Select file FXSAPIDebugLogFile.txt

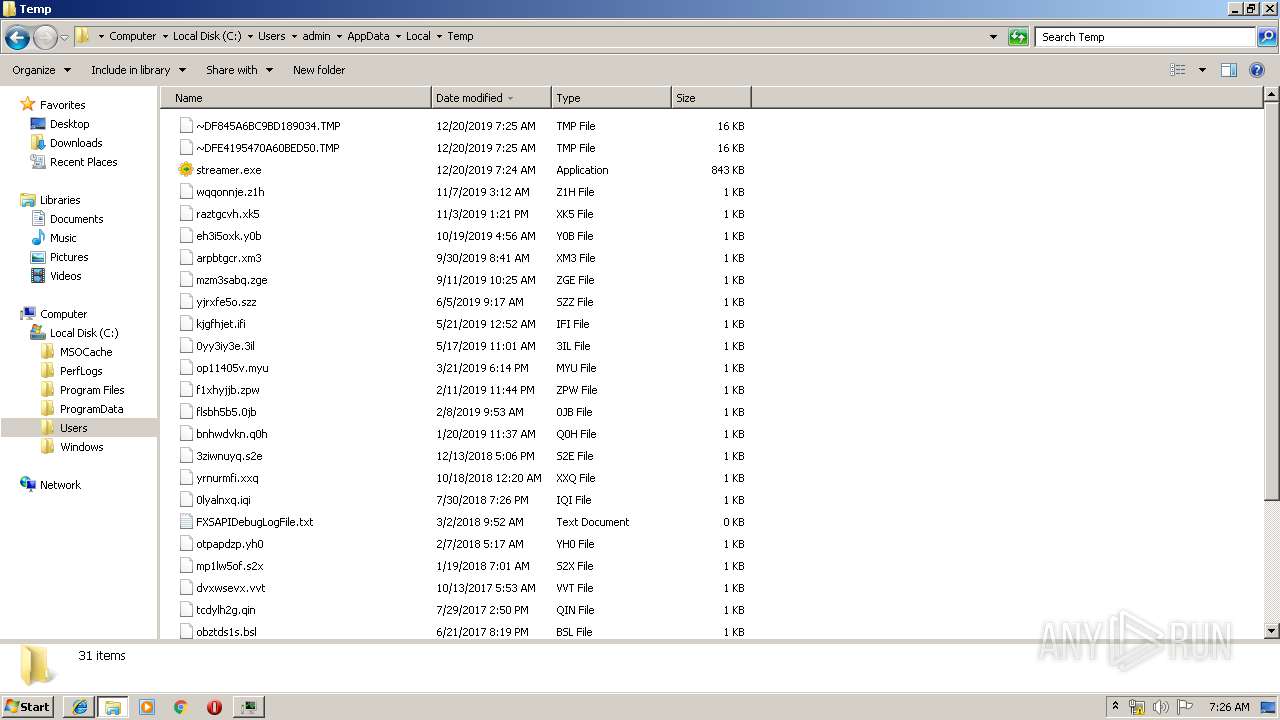click(255, 522)
